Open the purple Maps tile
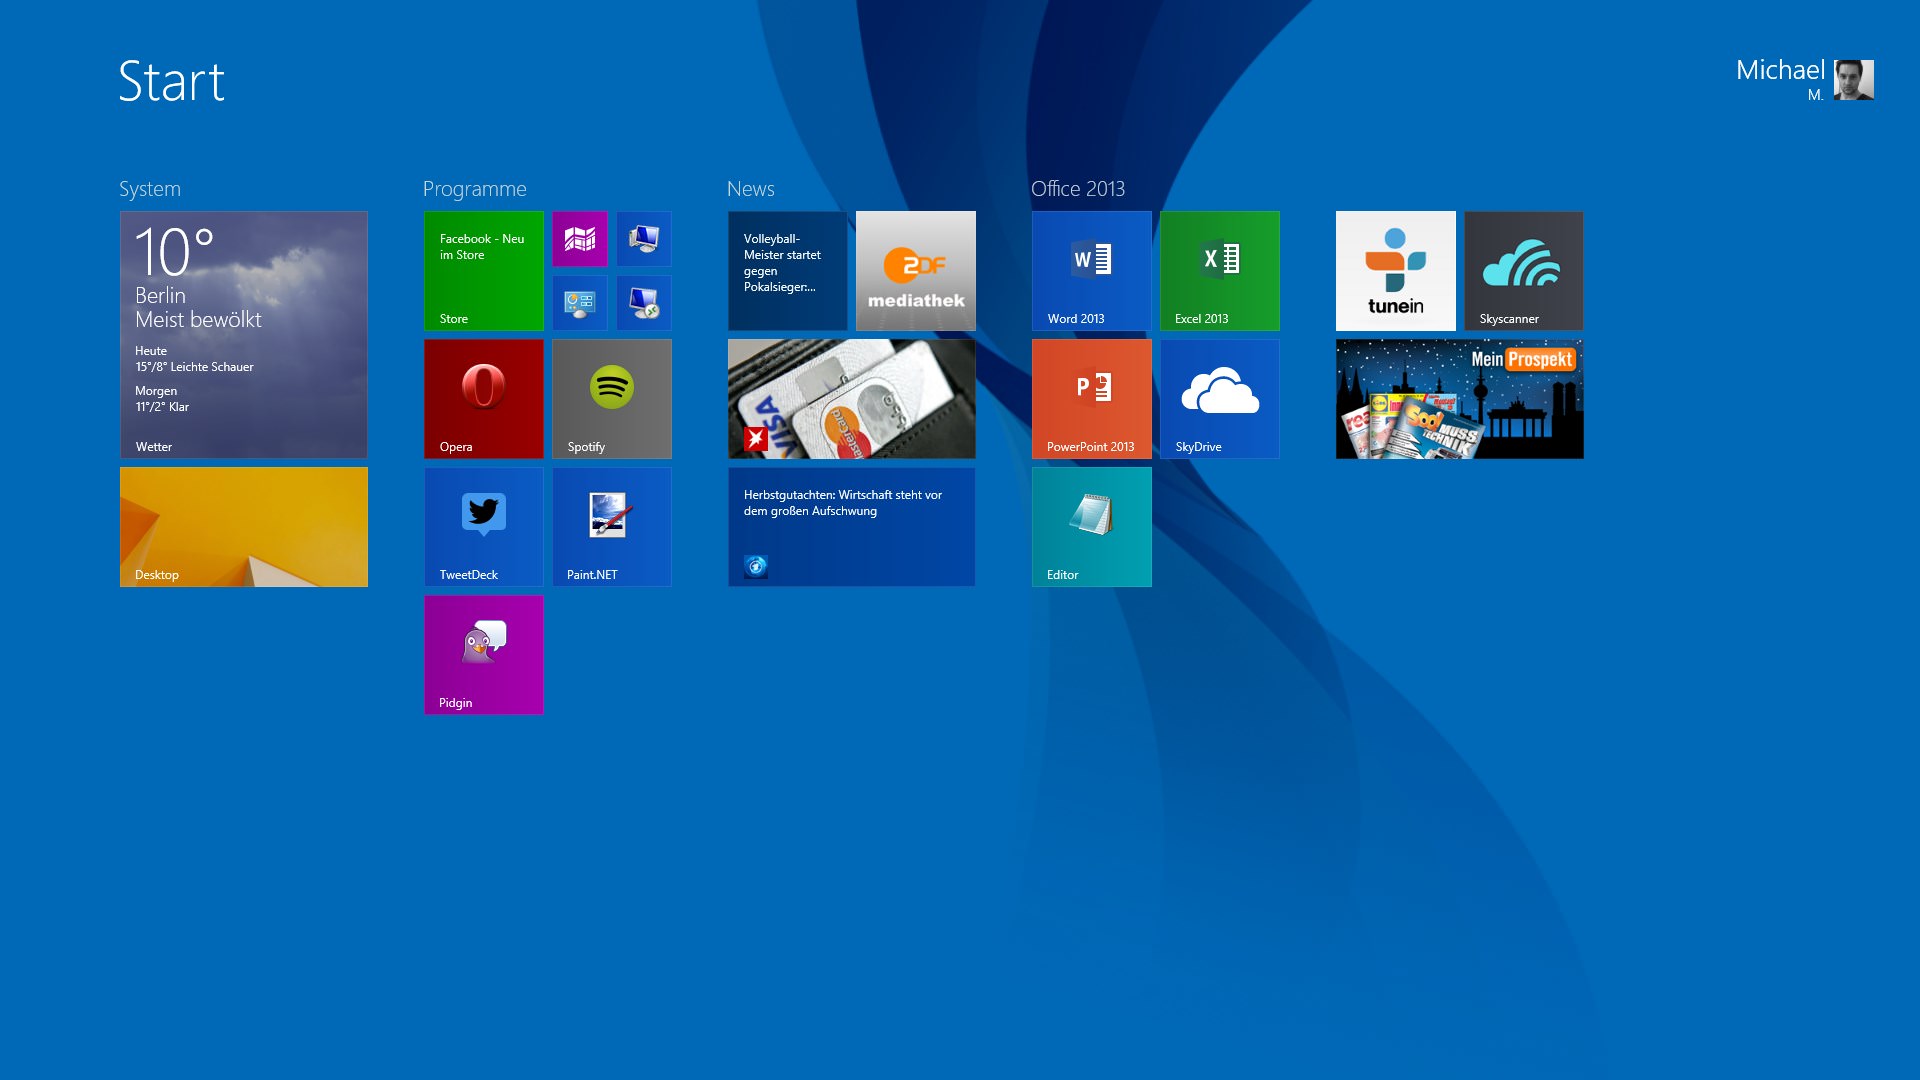 tap(580, 239)
